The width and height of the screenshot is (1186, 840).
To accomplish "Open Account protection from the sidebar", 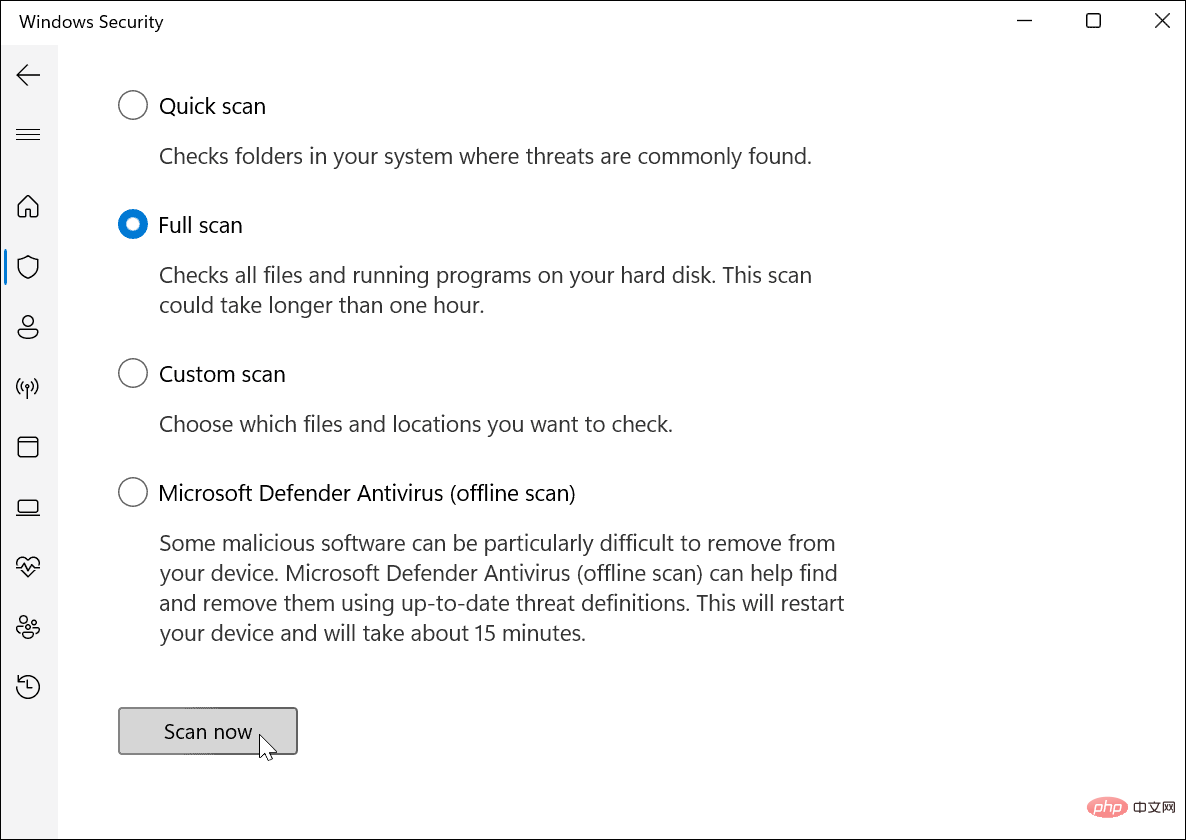I will tap(29, 327).
